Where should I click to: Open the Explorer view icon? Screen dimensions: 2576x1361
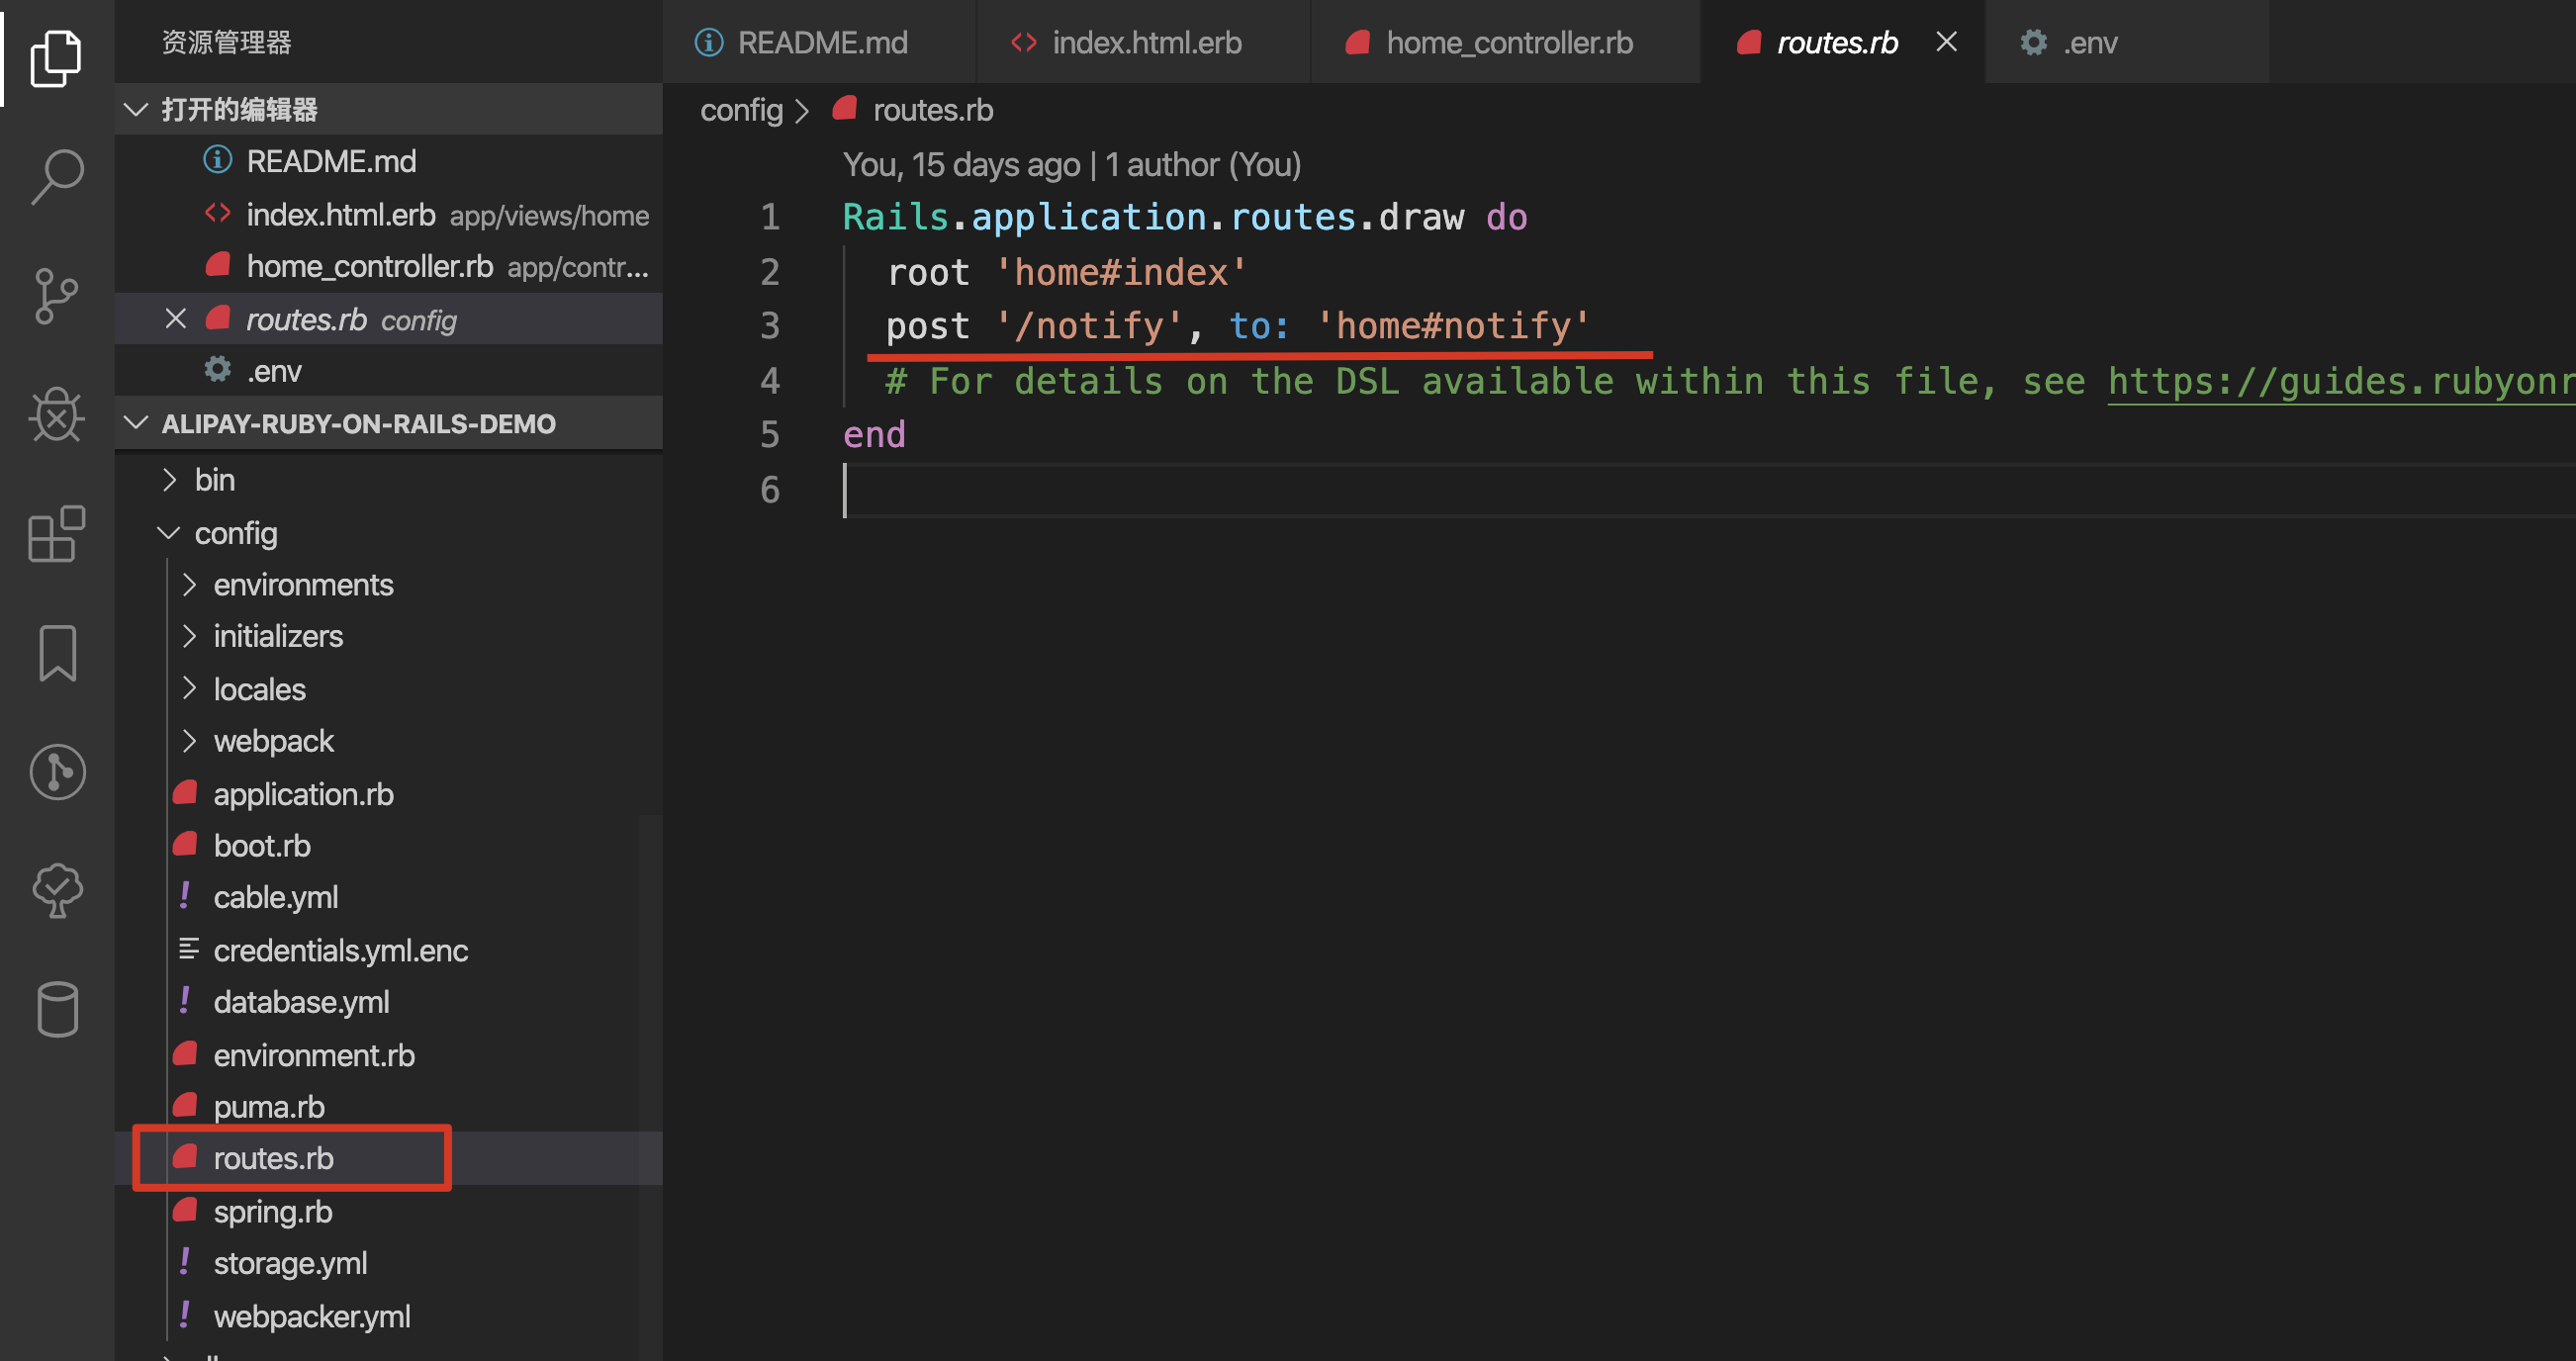tap(56, 58)
